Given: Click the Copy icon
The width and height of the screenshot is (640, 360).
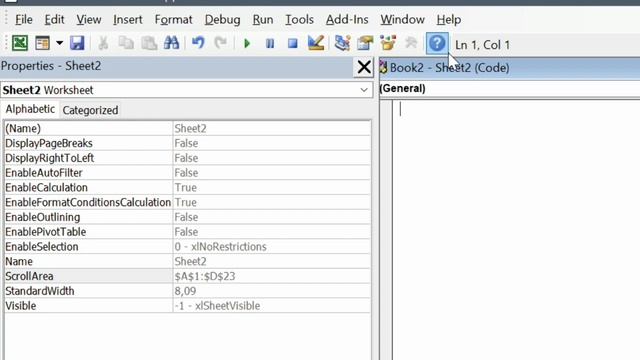Looking at the screenshot, I should (x=126, y=43).
